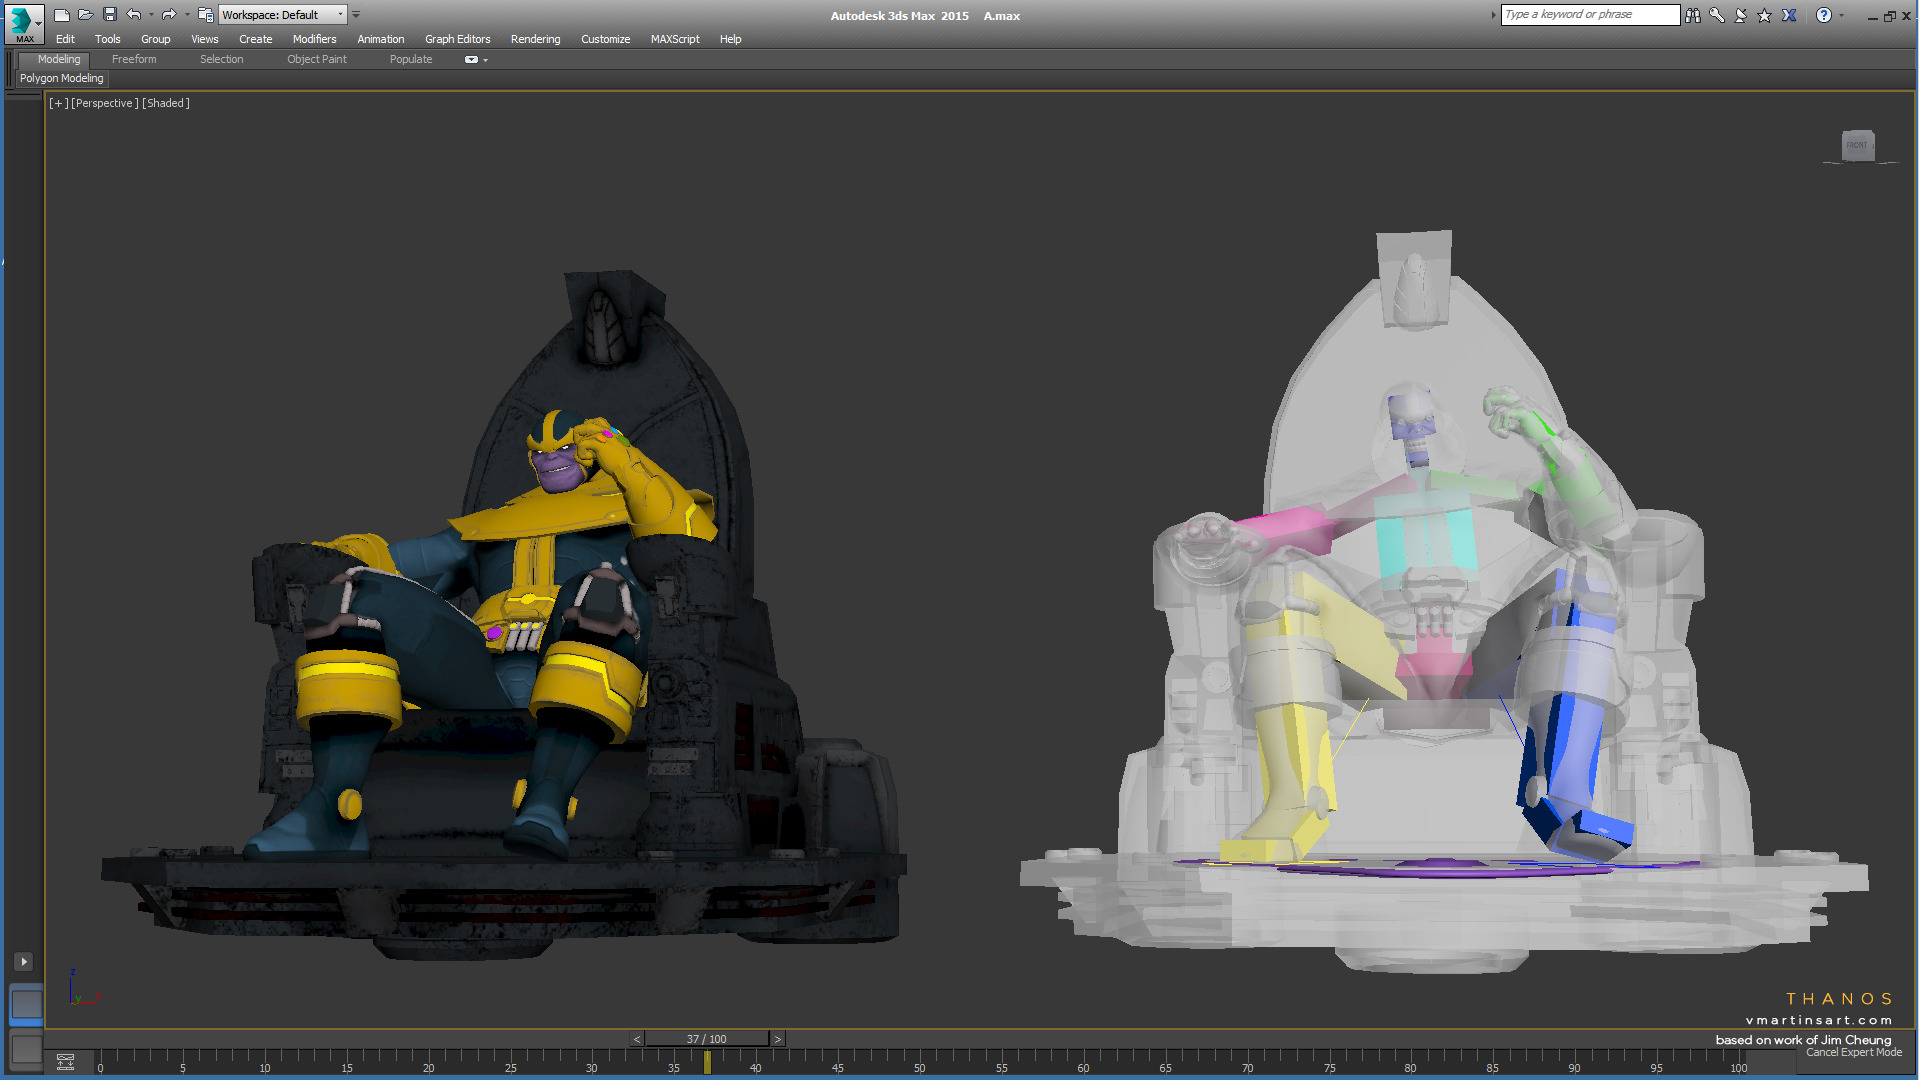The width and height of the screenshot is (1920, 1080).
Task: Open the Animation menu
Action: tap(380, 39)
